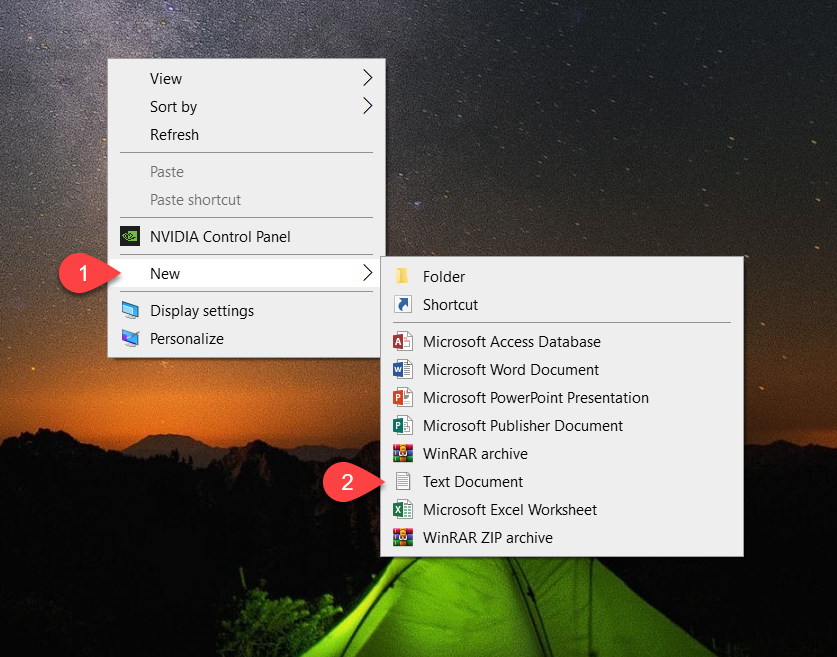Image resolution: width=837 pixels, height=657 pixels.
Task: Select the New menu entry
Action: (x=165, y=274)
